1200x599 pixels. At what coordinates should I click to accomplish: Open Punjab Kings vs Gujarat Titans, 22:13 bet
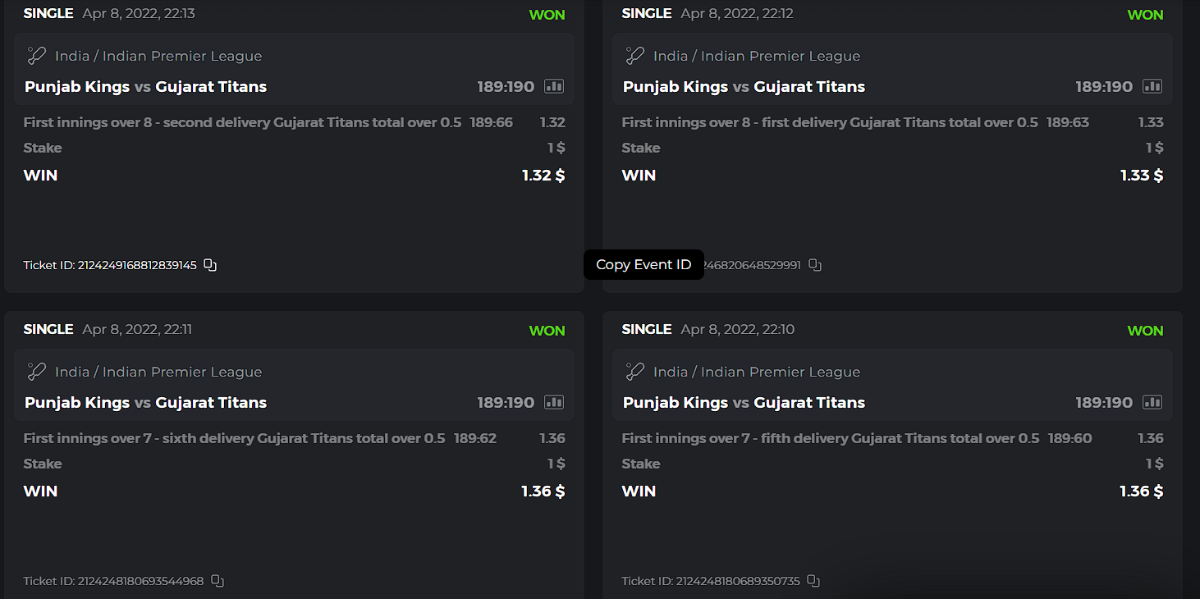pyautogui.click(x=146, y=87)
